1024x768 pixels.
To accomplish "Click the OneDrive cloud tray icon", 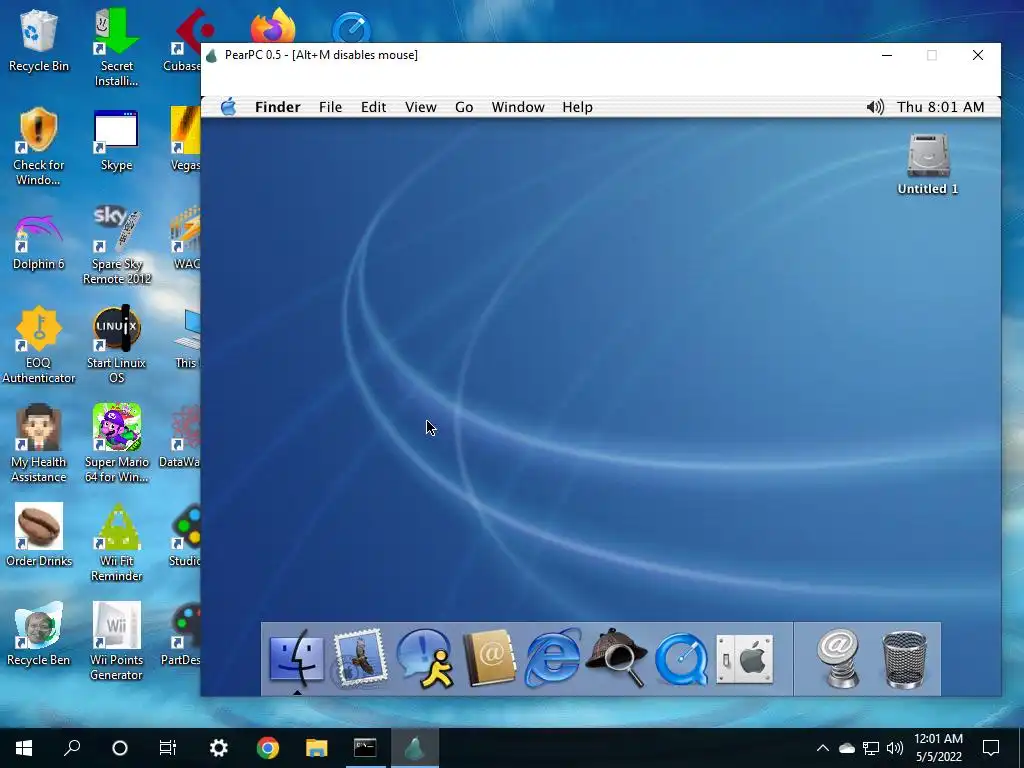I will tap(846, 748).
